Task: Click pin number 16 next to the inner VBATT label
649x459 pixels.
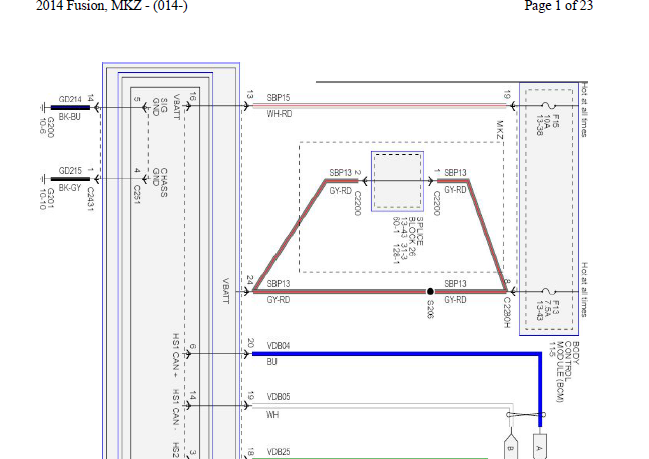Action: (192, 96)
